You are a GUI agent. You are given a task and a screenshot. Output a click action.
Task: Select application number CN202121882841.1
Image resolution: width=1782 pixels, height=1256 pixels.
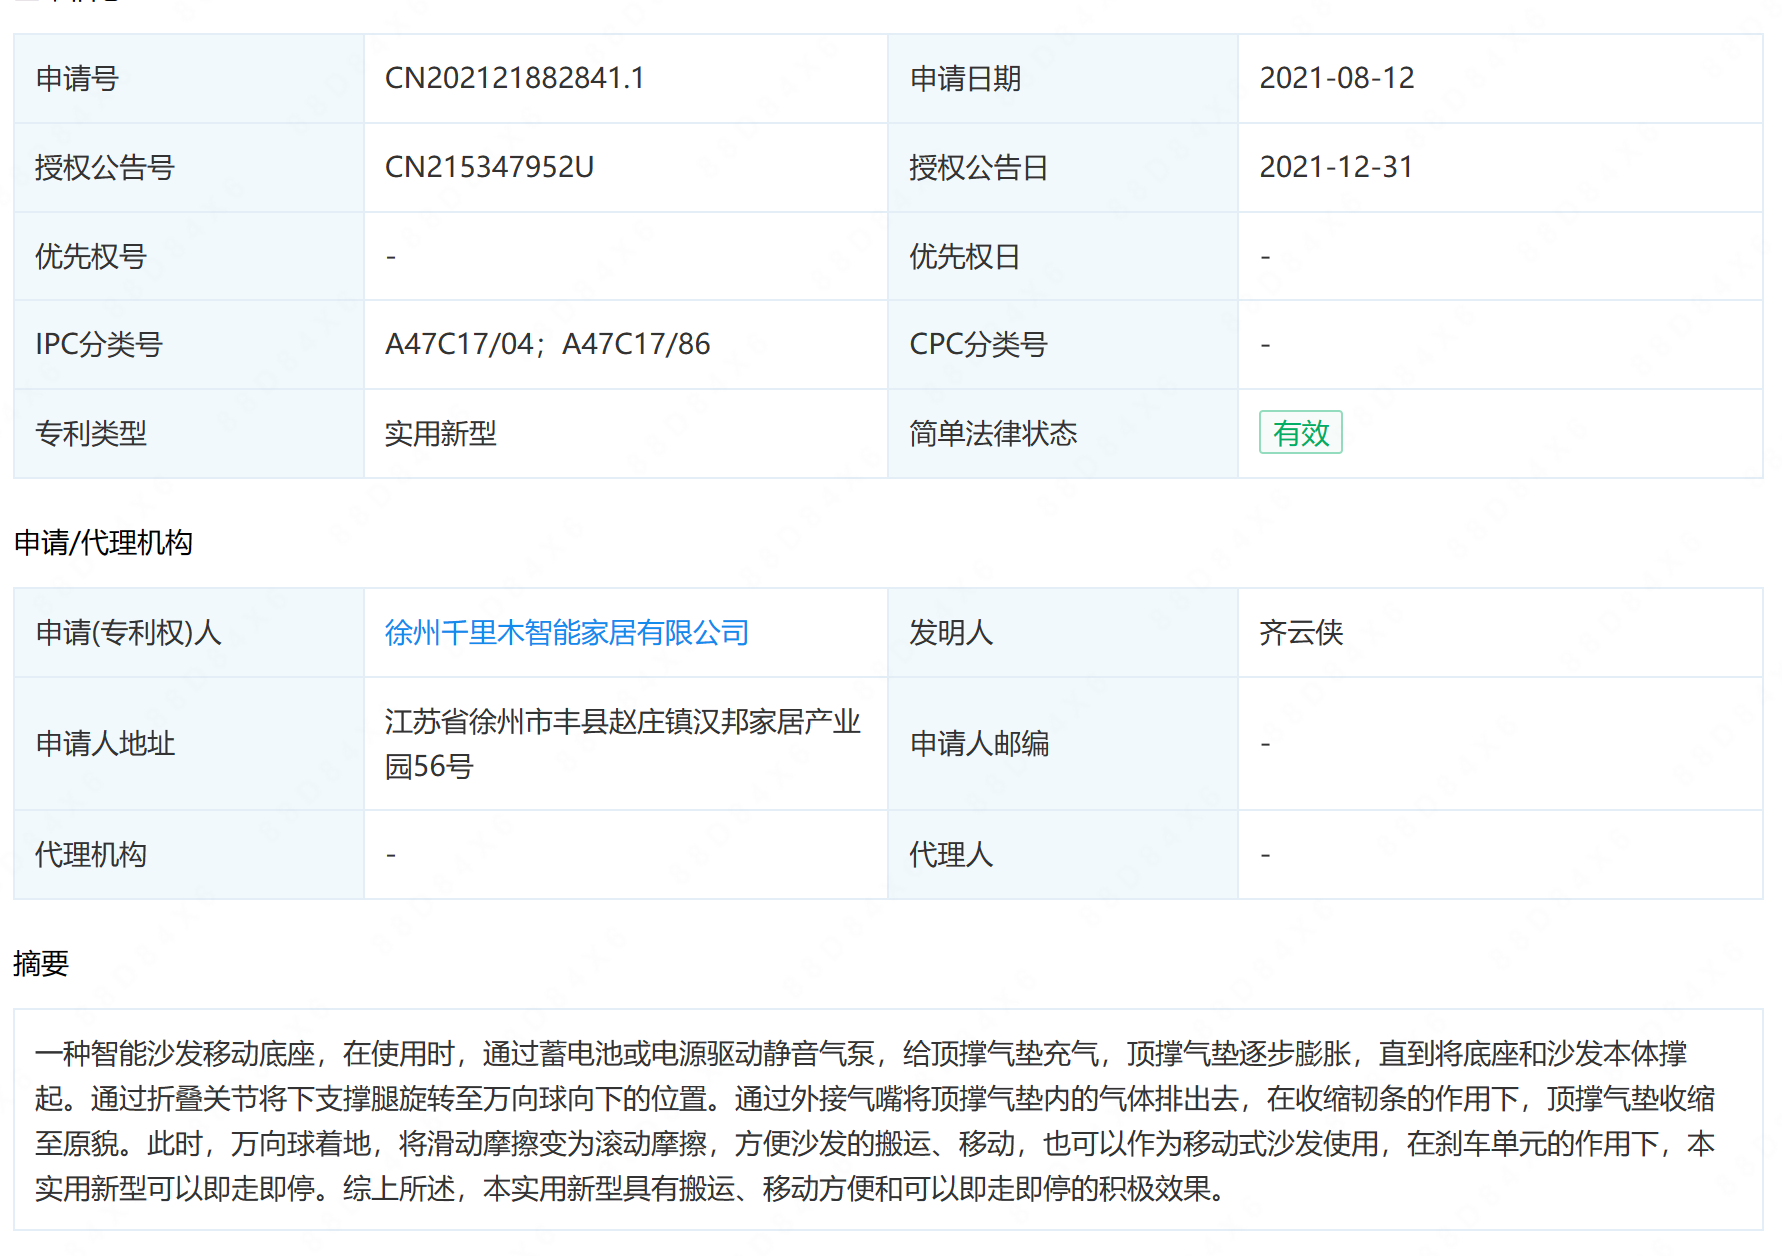click(515, 78)
